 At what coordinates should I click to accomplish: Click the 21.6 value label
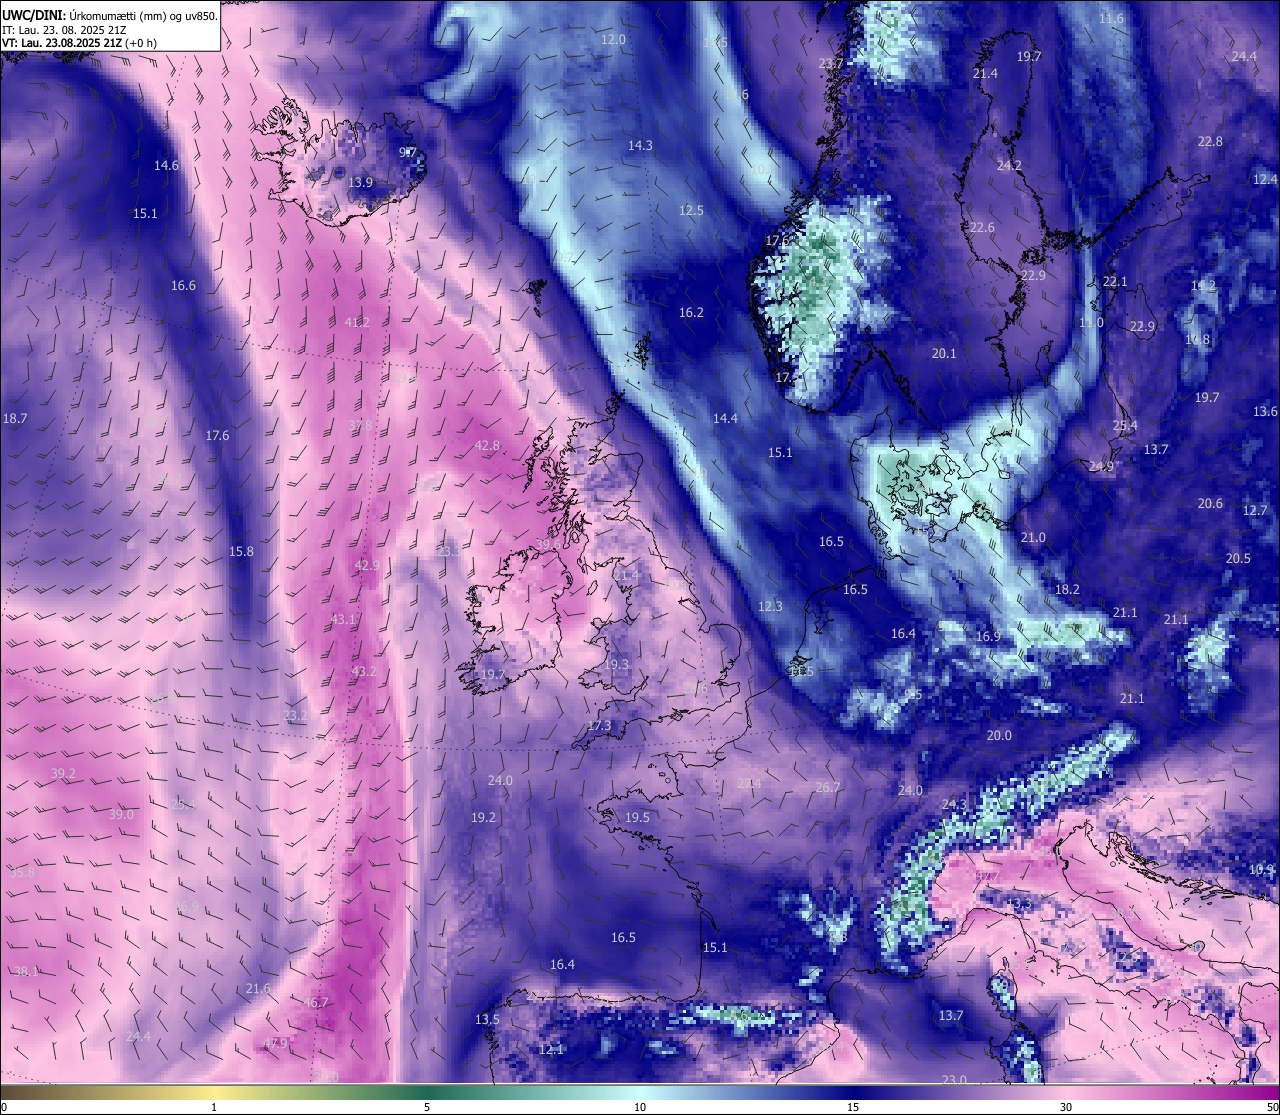point(258,988)
